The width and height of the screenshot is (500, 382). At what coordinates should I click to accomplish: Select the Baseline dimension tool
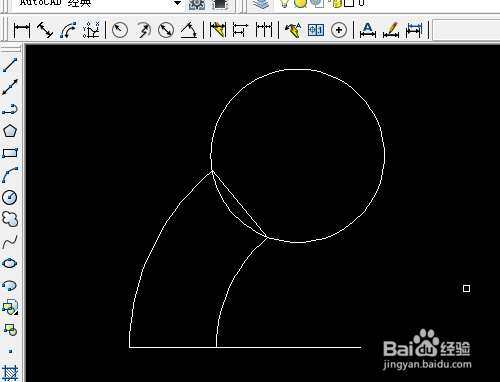(241, 30)
